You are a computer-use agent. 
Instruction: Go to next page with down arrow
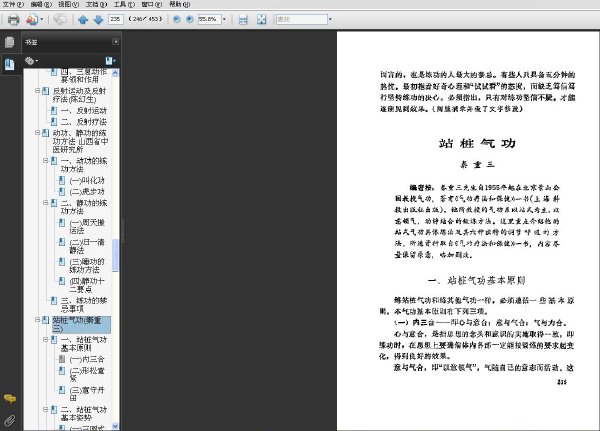pyautogui.click(x=98, y=20)
